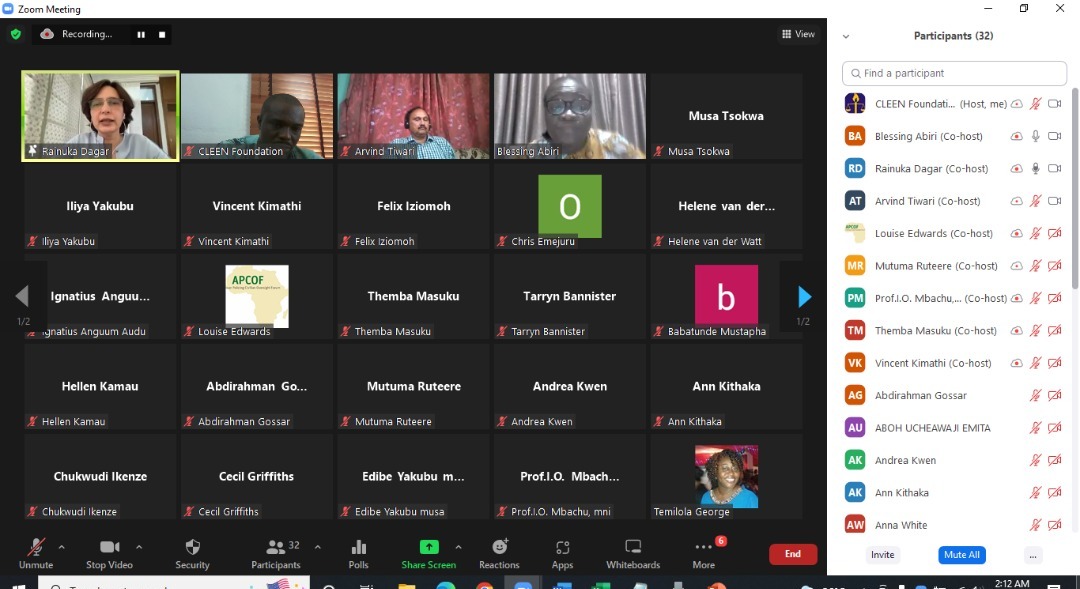Screen dimensions: 1080x589
Task: Toggle Vincent Kimathi's video-off icon in list
Action: pos(1055,363)
